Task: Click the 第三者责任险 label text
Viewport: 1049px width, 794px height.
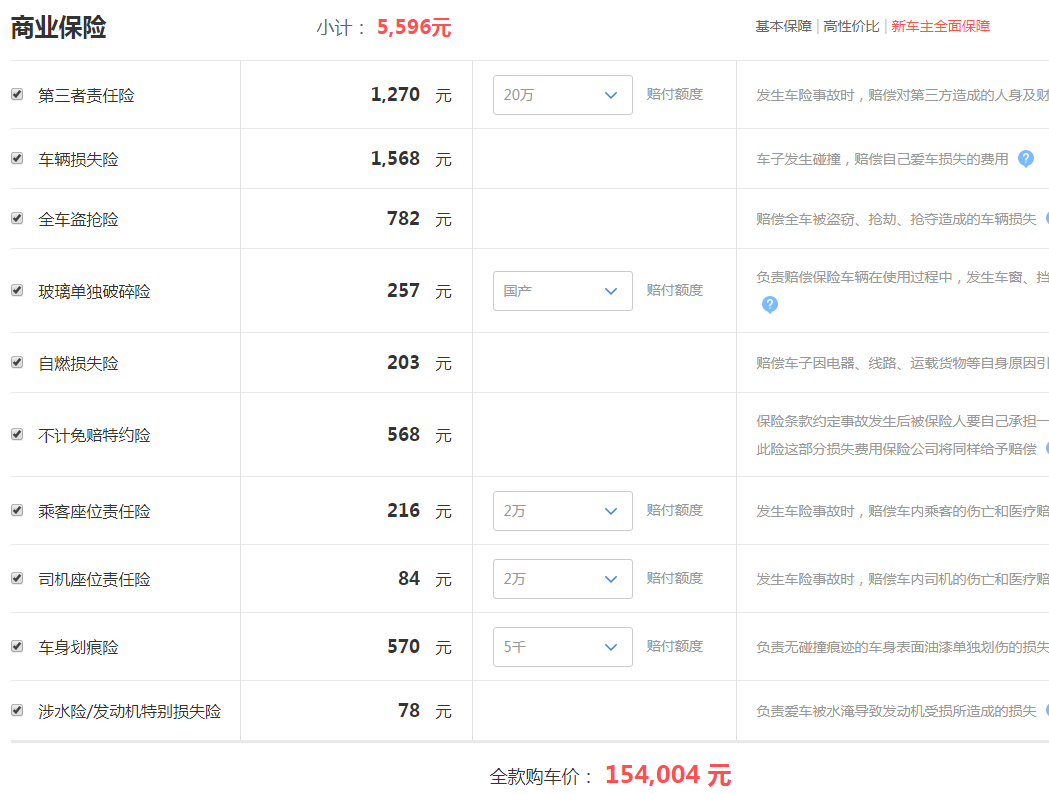Action: [x=86, y=95]
